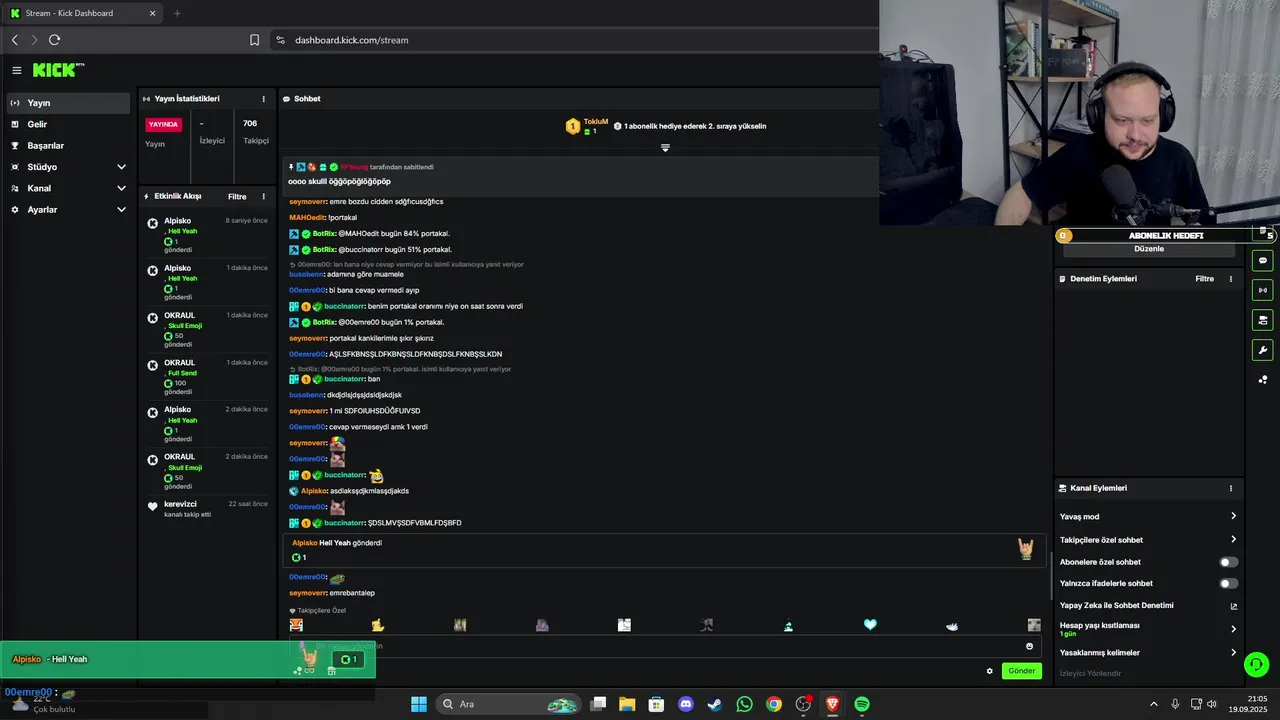Open Spotify from the taskbar

click(862, 704)
